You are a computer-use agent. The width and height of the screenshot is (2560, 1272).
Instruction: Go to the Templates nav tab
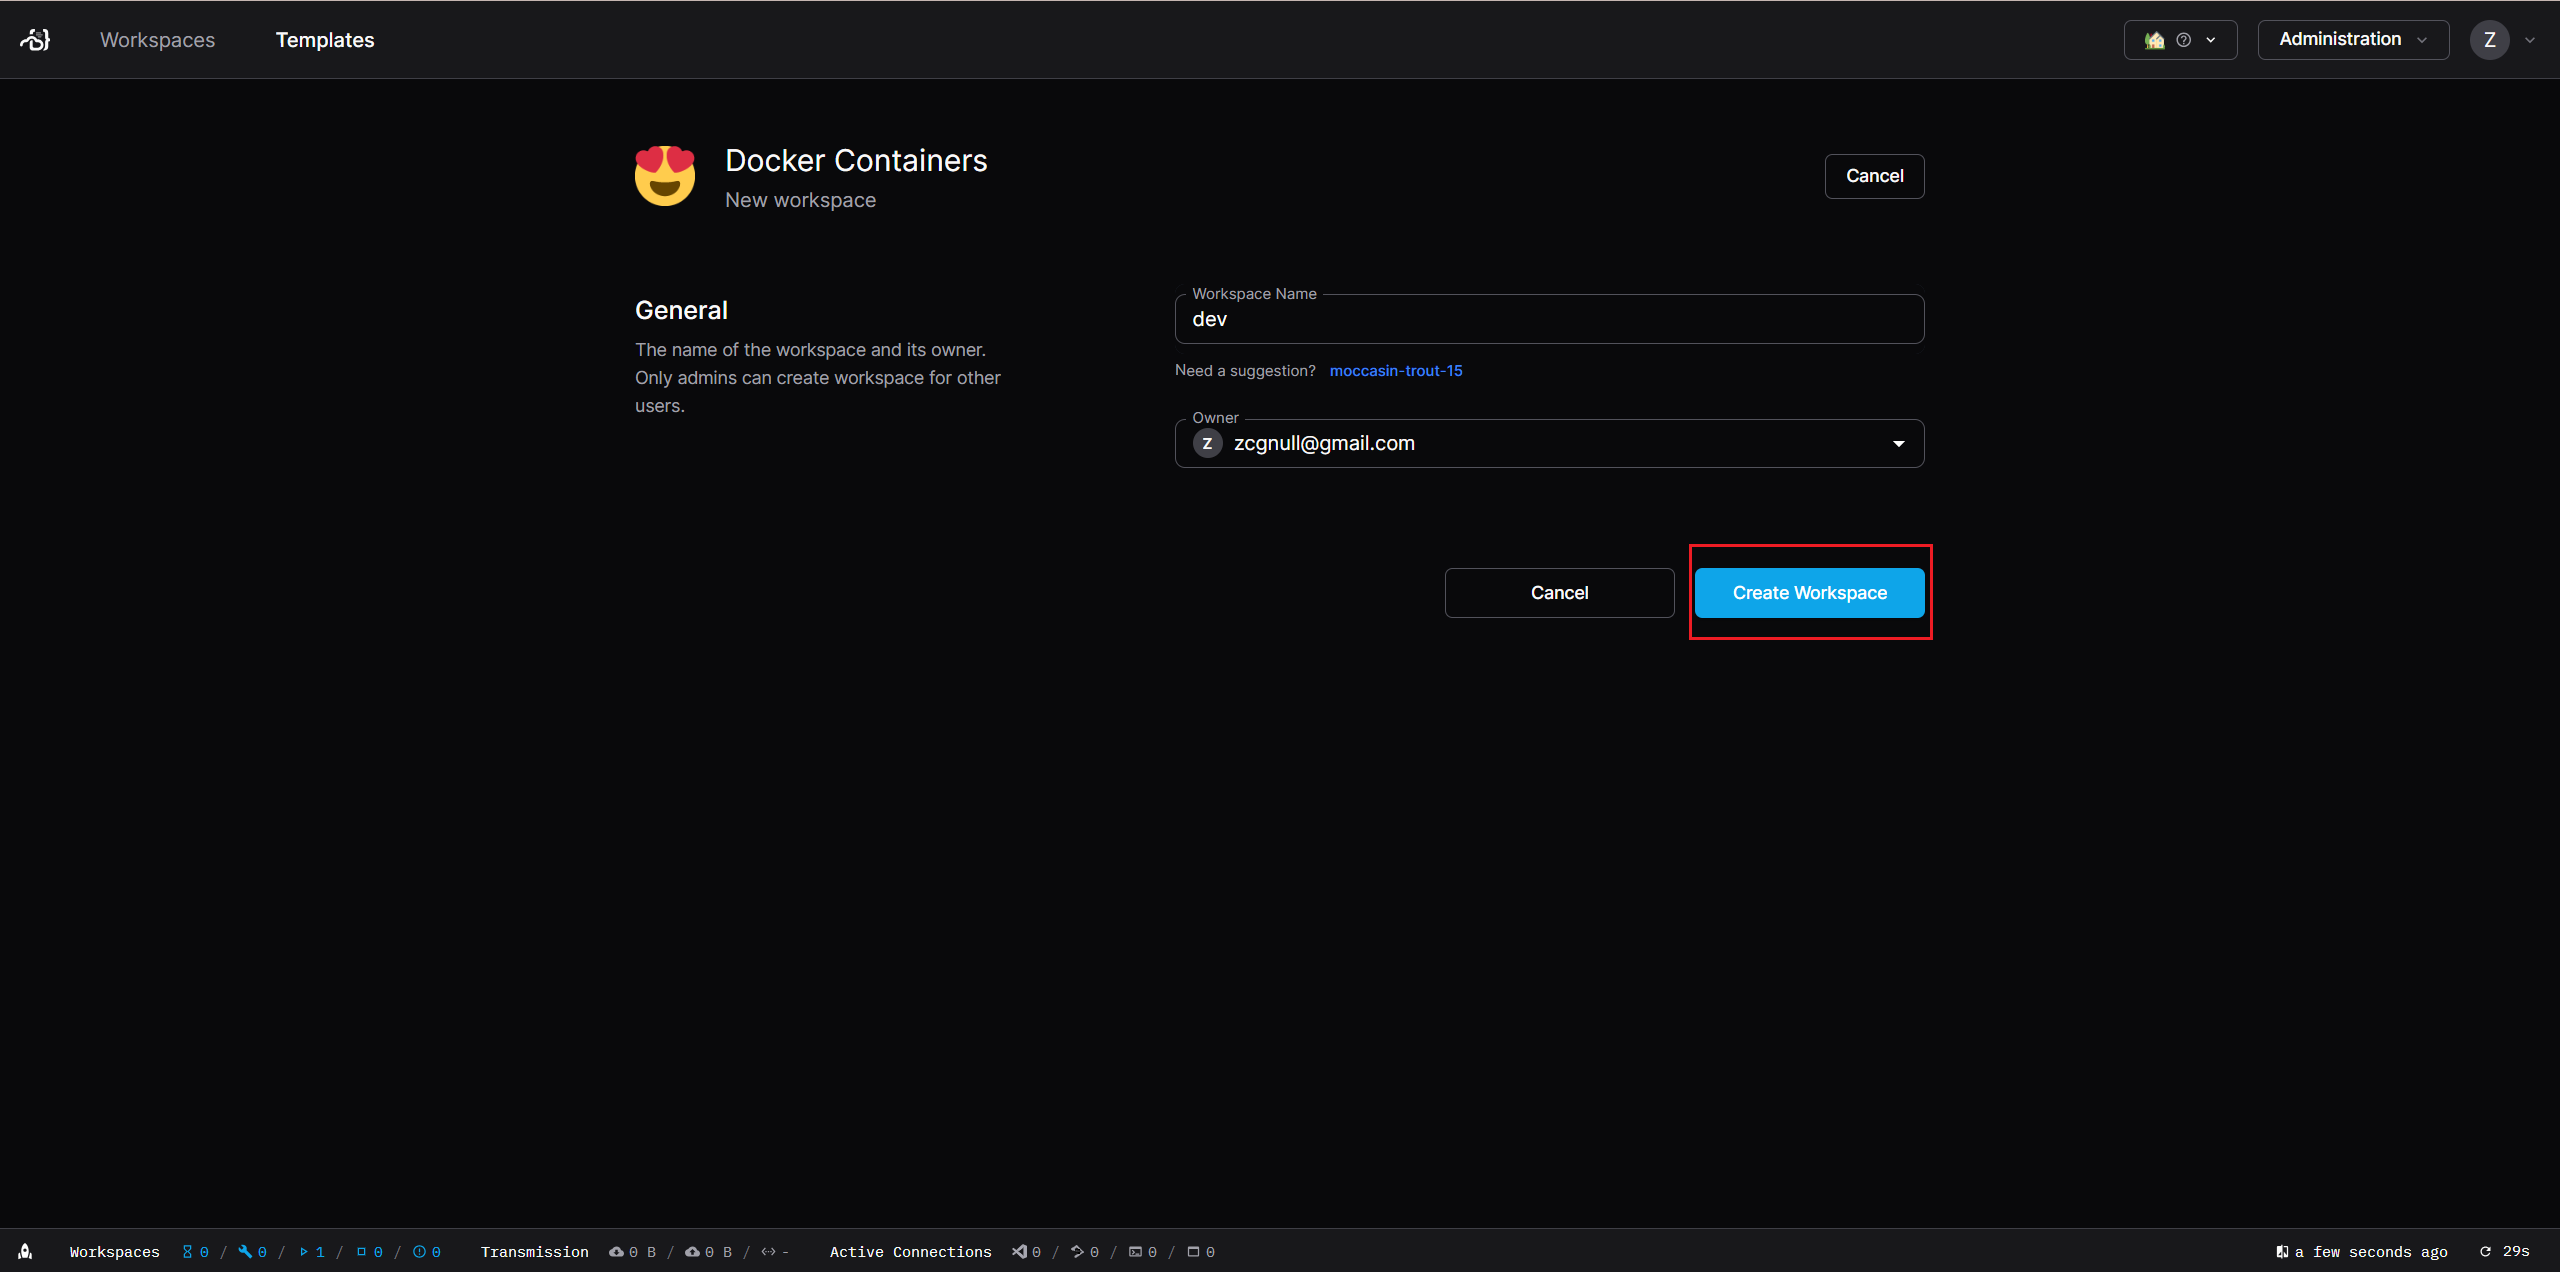pos(325,40)
